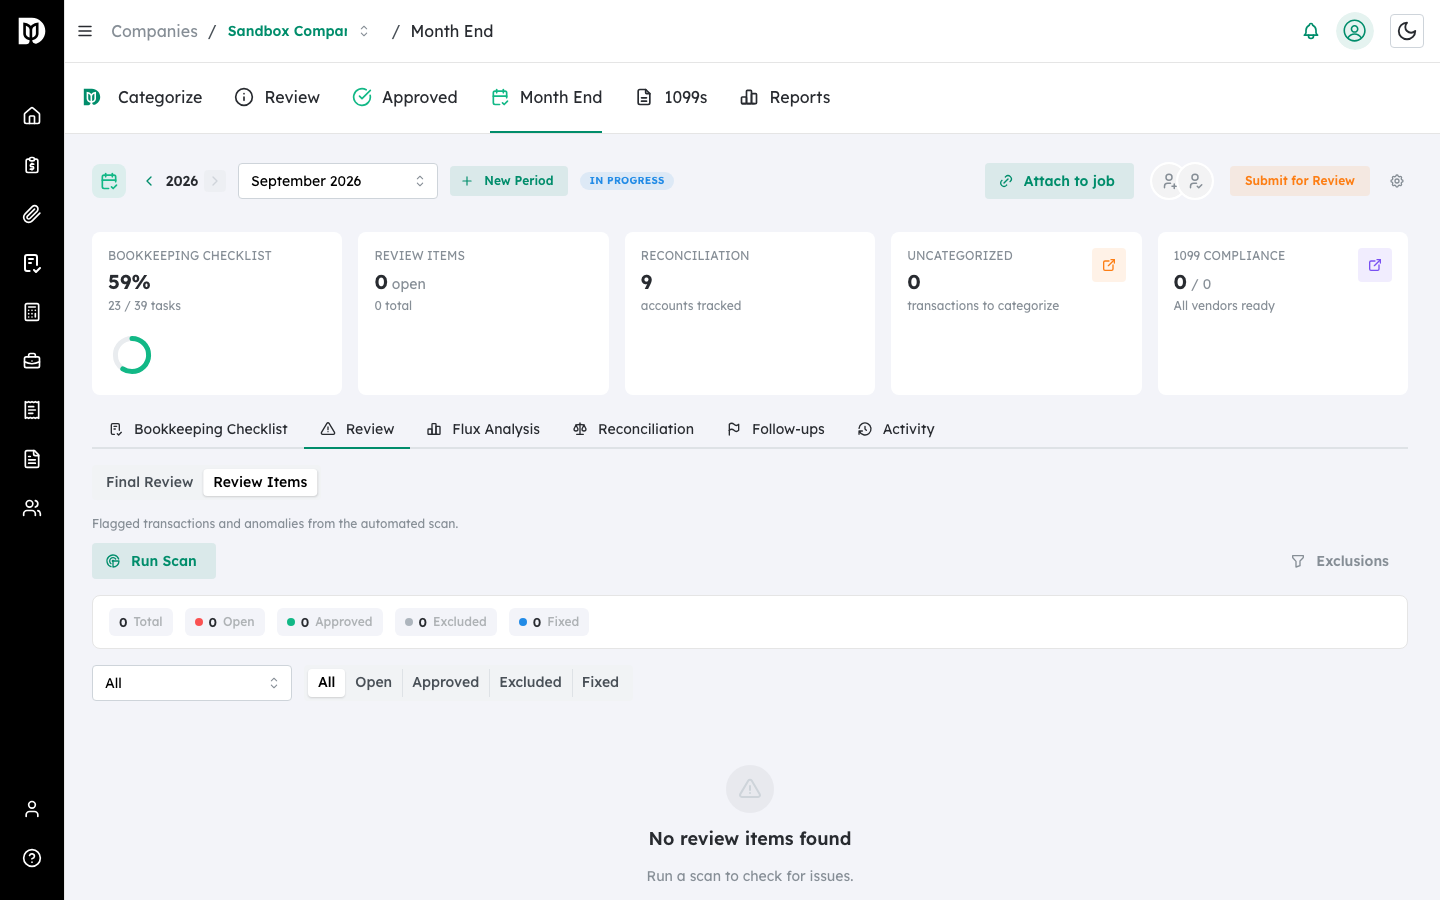Open the Activity sub-tab

[x=896, y=429]
